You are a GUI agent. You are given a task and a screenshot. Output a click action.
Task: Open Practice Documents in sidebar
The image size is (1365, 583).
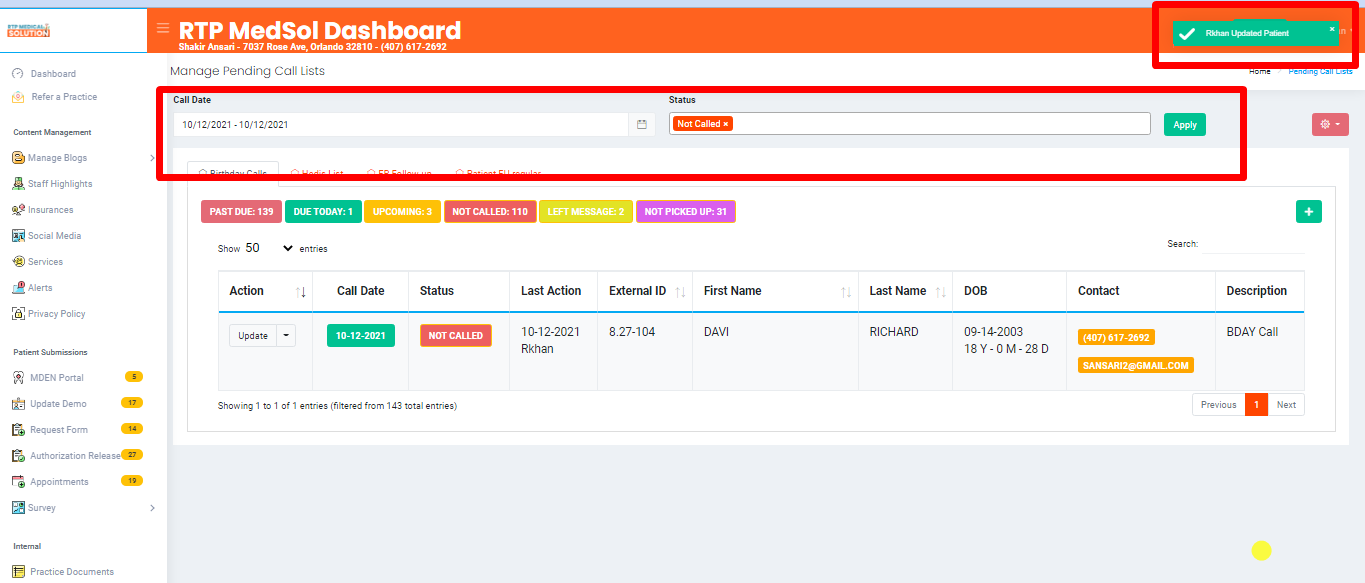tap(72, 572)
